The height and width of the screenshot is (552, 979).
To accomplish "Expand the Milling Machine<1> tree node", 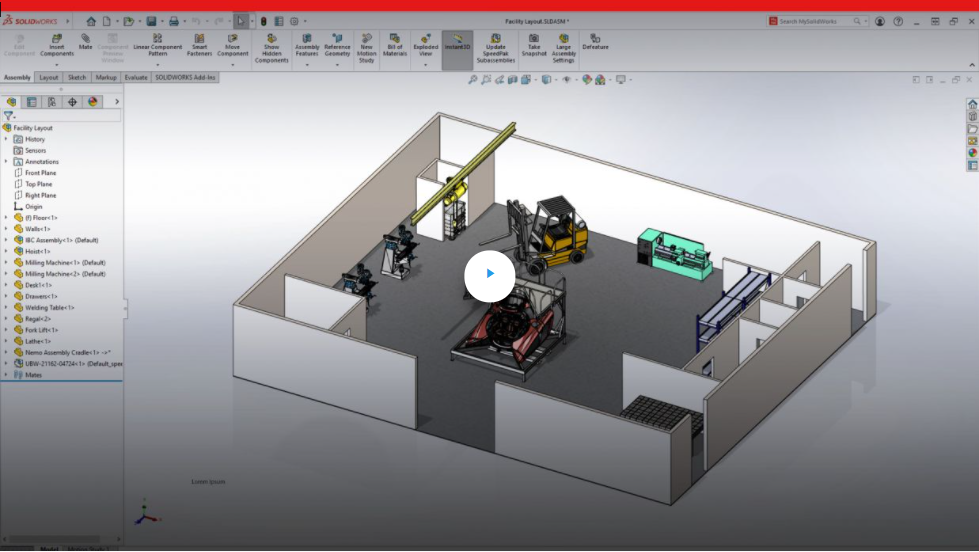I will pyautogui.click(x=6, y=263).
